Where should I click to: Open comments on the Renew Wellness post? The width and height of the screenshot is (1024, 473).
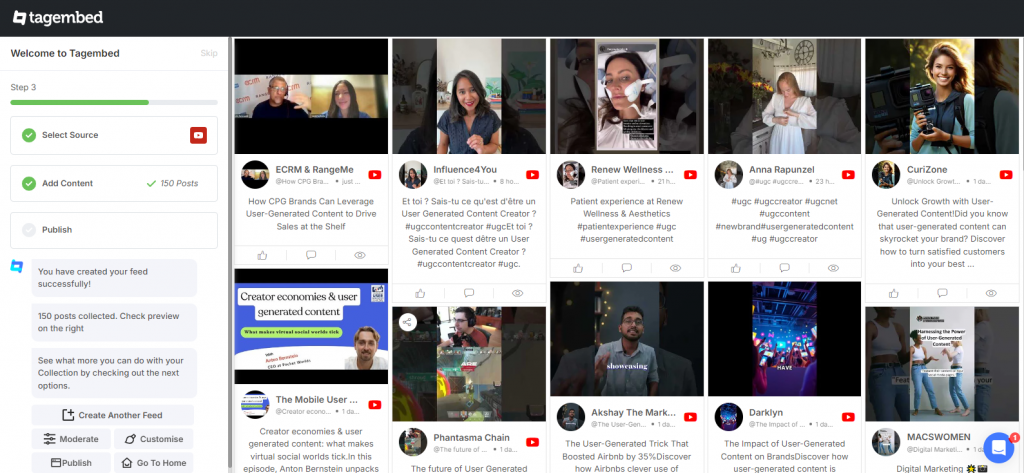[627, 268]
